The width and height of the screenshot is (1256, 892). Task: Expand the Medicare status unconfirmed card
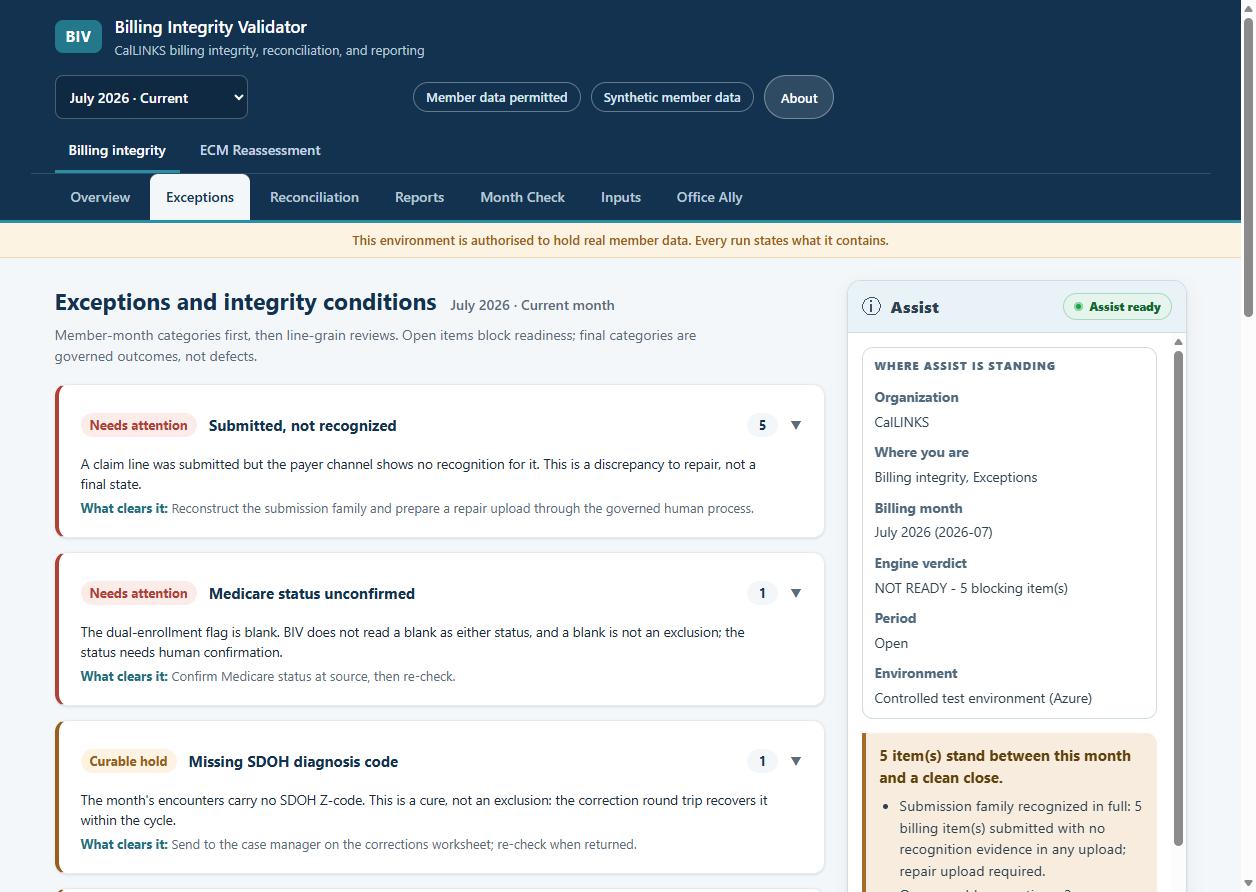796,593
